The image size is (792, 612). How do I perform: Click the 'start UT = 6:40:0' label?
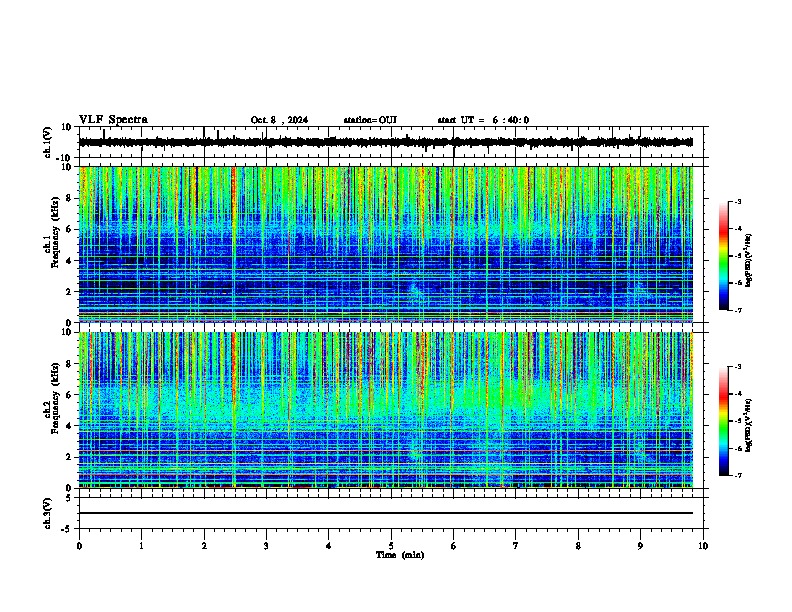pyautogui.click(x=483, y=120)
